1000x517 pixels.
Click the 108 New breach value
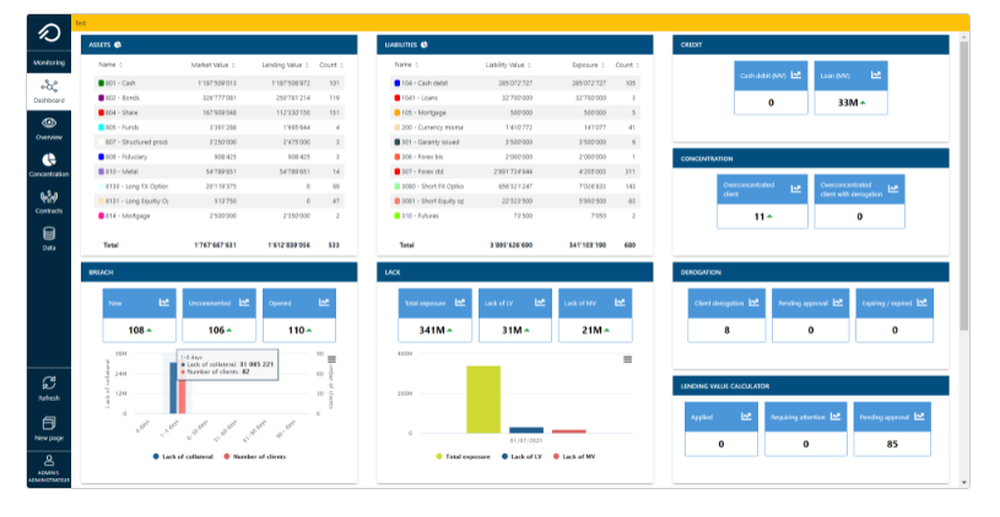pyautogui.click(x=136, y=330)
